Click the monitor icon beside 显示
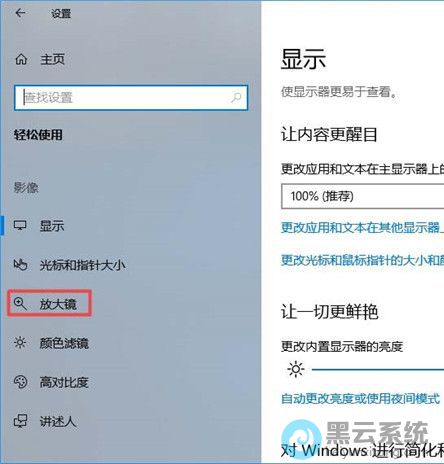This screenshot has height=464, width=444. 20,225
